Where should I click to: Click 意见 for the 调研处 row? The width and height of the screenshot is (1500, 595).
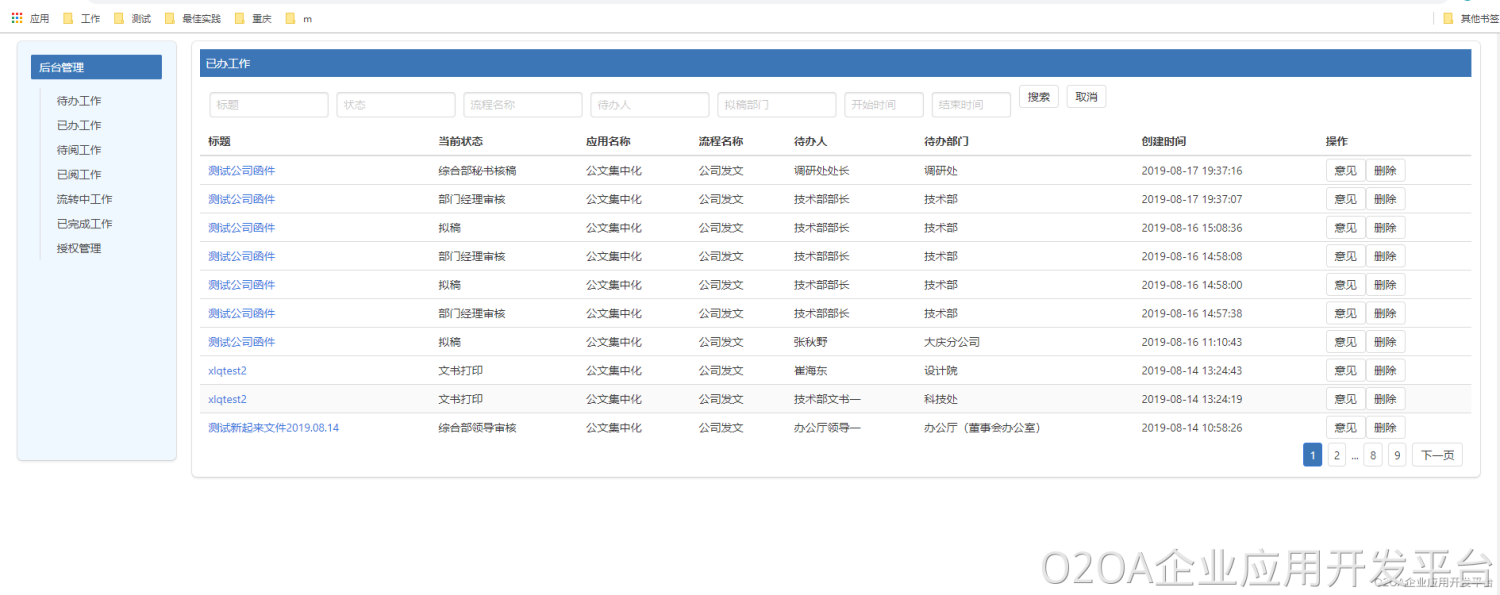click(x=1345, y=171)
